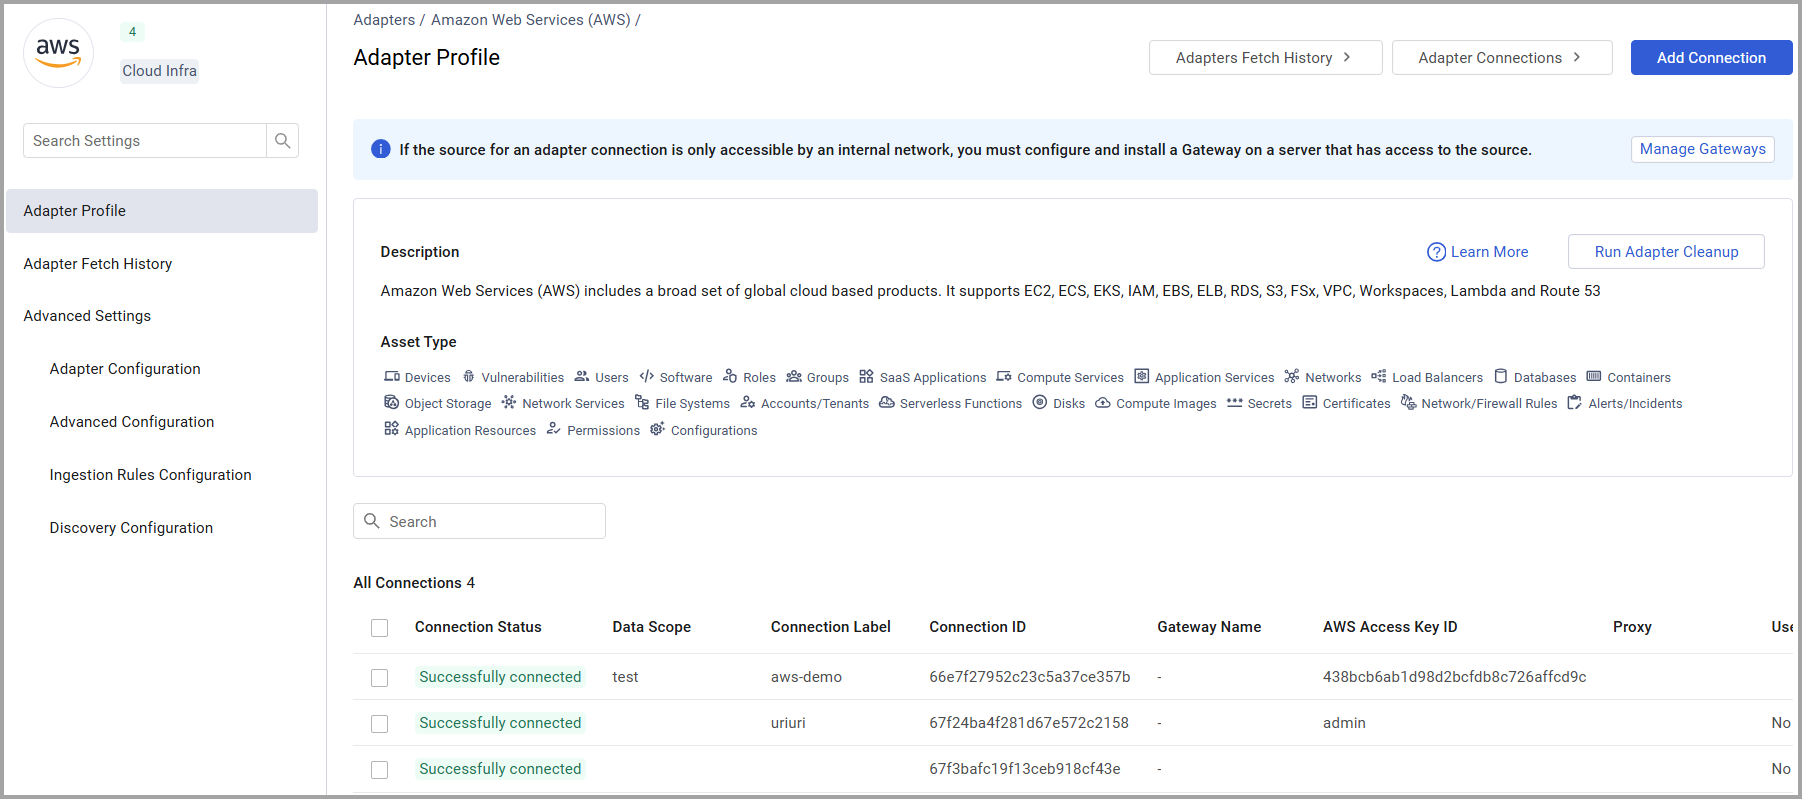1802x799 pixels.
Task: Click connection ID 67f24ba4f281d67e572c2158
Action: click(x=1029, y=723)
